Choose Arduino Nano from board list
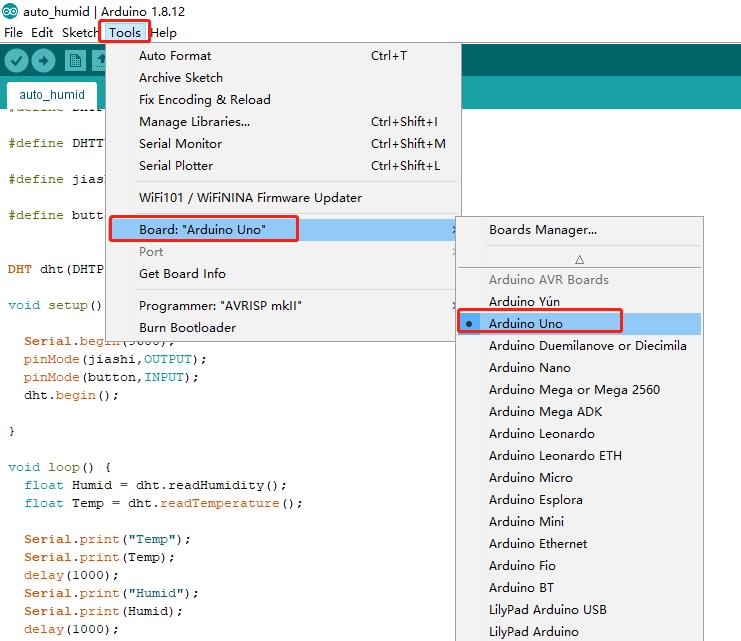 (x=529, y=367)
